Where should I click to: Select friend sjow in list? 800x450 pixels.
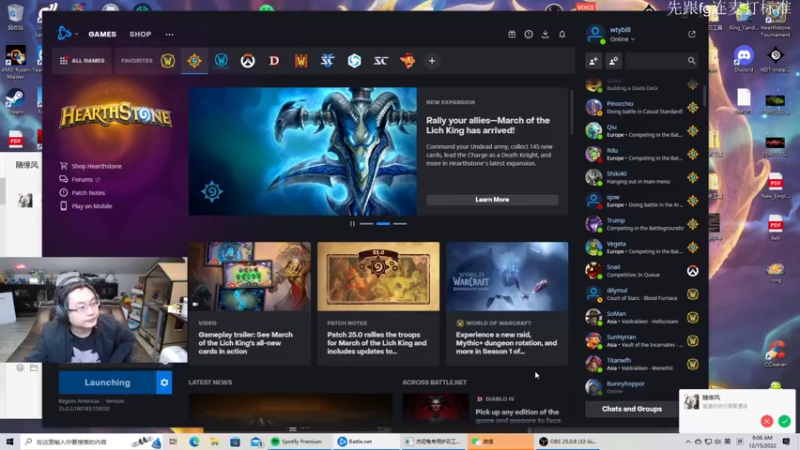[642, 201]
